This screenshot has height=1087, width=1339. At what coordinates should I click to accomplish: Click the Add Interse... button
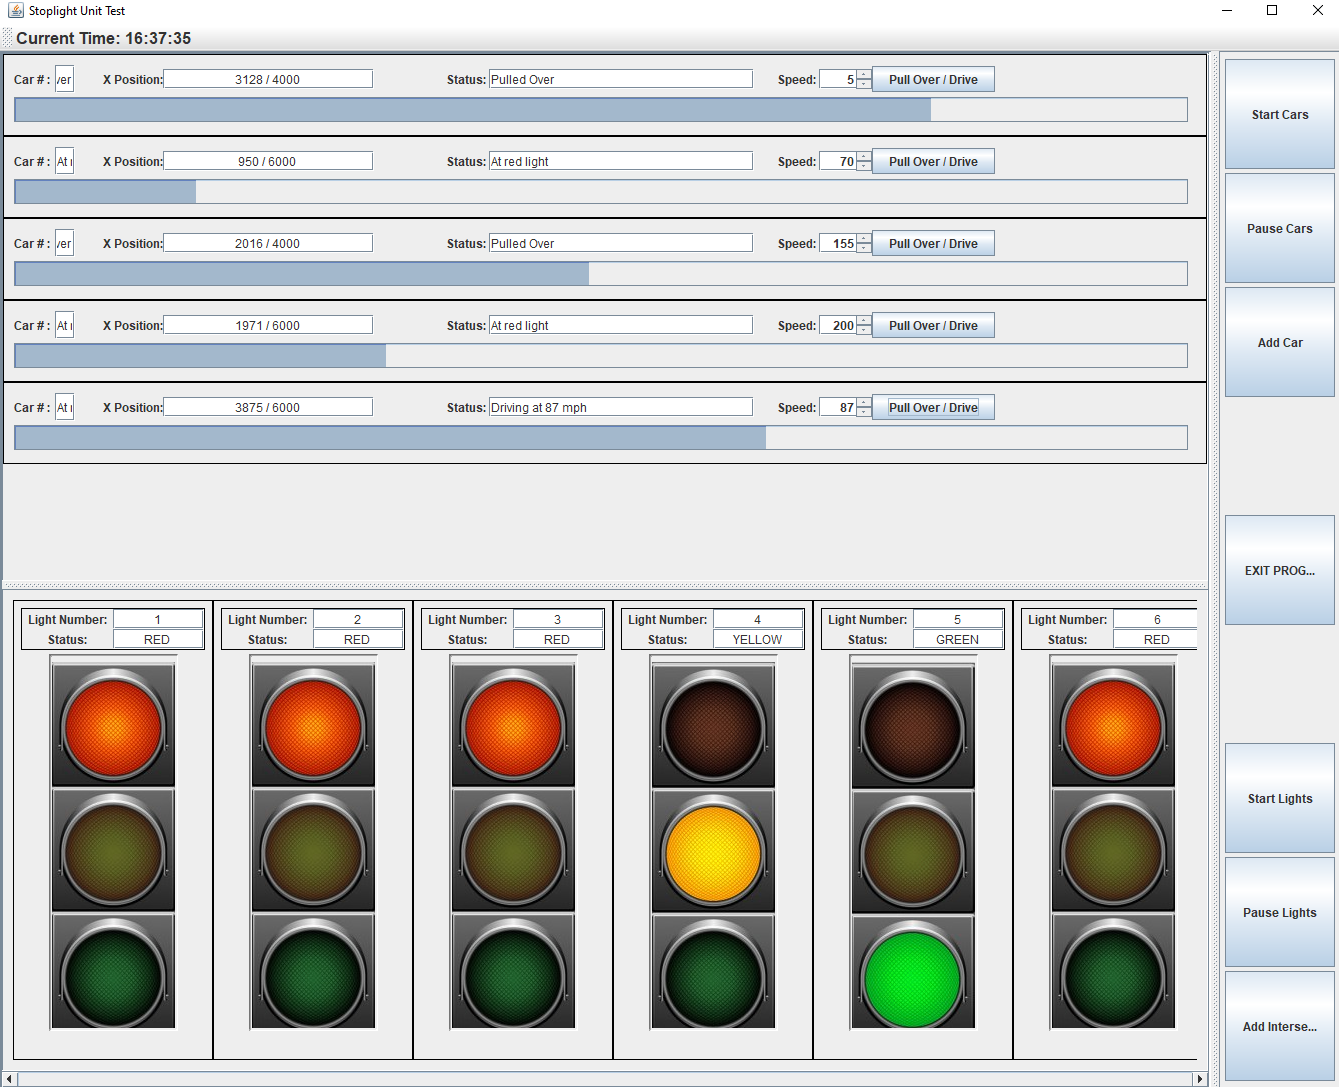point(1280,1026)
